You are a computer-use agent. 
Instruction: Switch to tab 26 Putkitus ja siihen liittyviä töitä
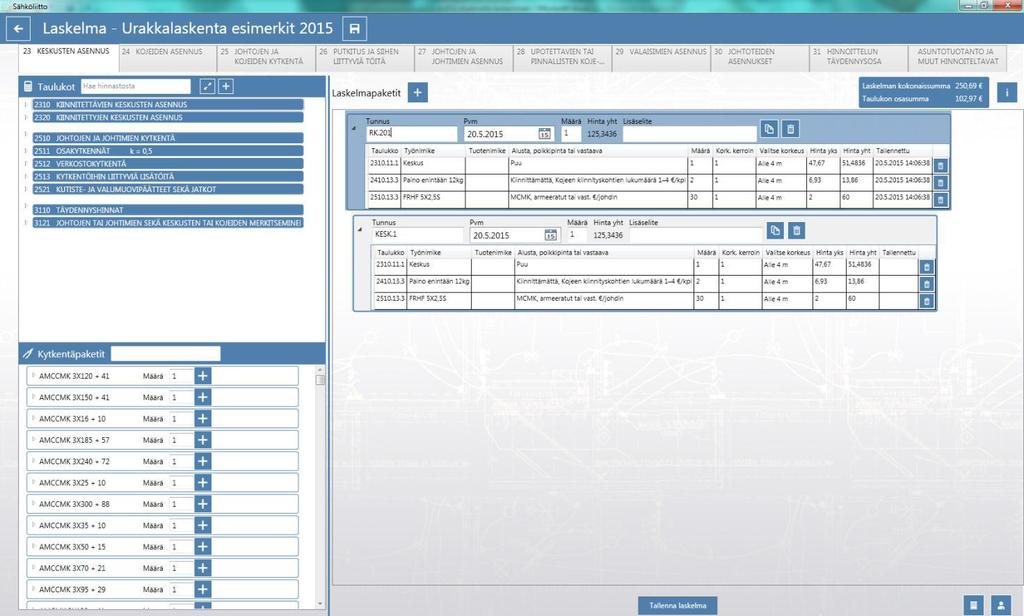click(365, 56)
